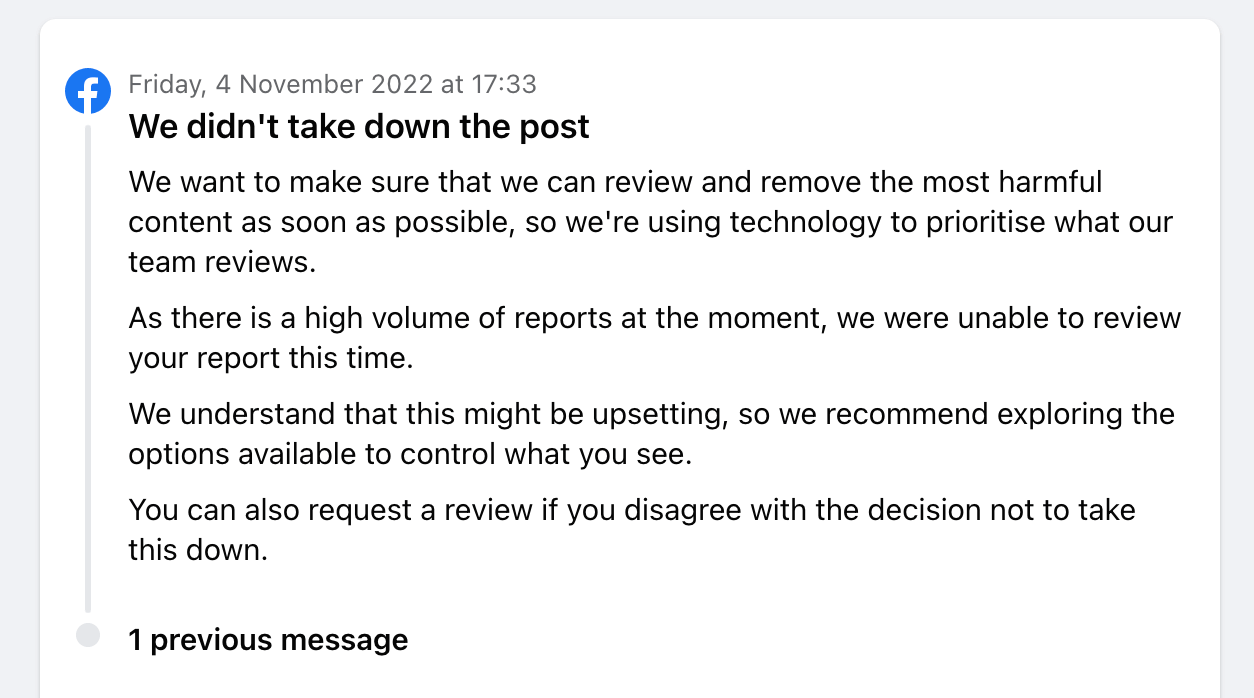Image resolution: width=1254 pixels, height=698 pixels.
Task: Click the paragraph starting "You can also request"
Action: coord(632,529)
